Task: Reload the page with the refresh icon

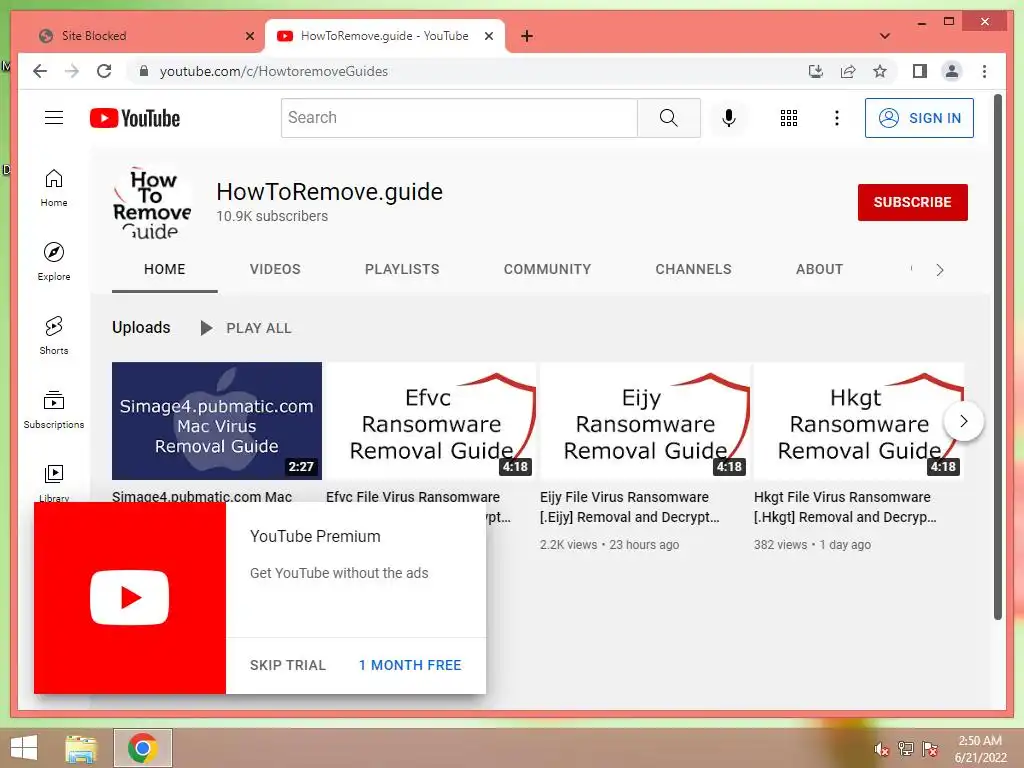Action: click(x=104, y=71)
